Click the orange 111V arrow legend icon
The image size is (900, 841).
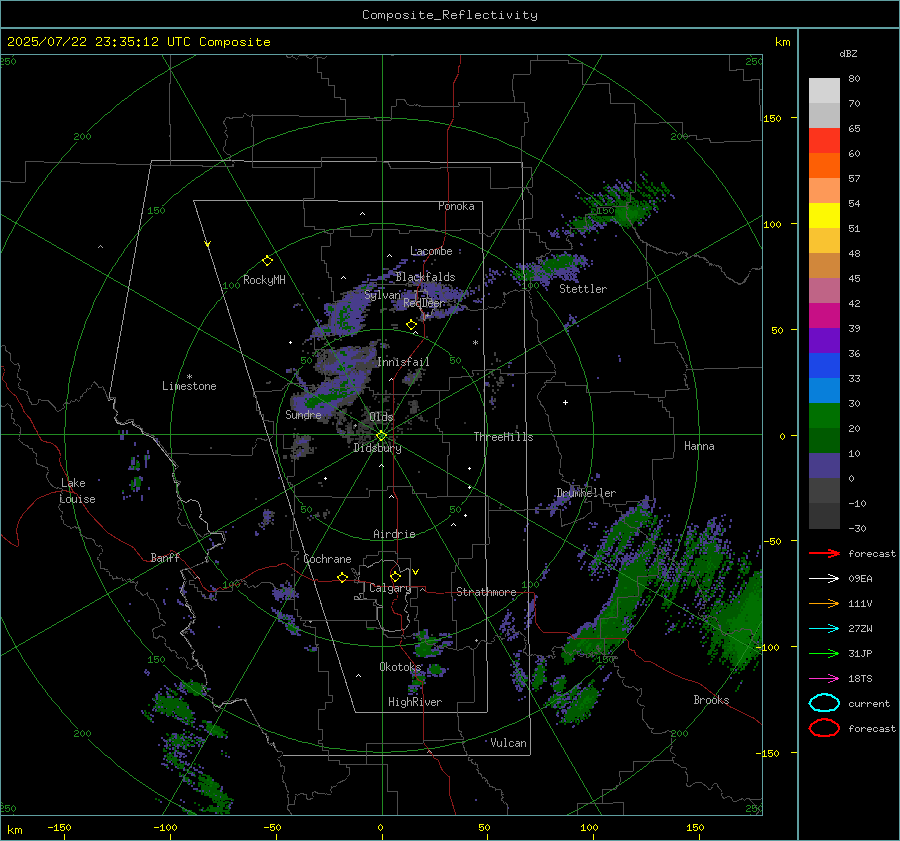824,603
